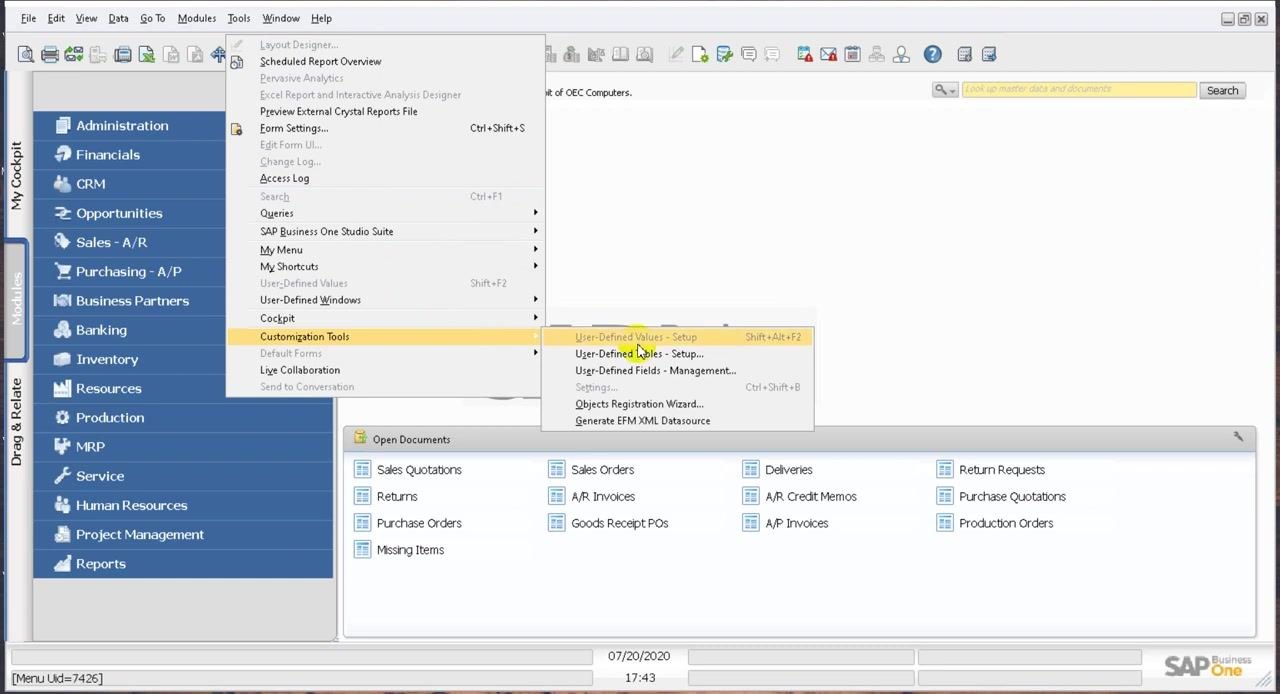
Task: Click the Production Orders document icon
Action: [944, 523]
